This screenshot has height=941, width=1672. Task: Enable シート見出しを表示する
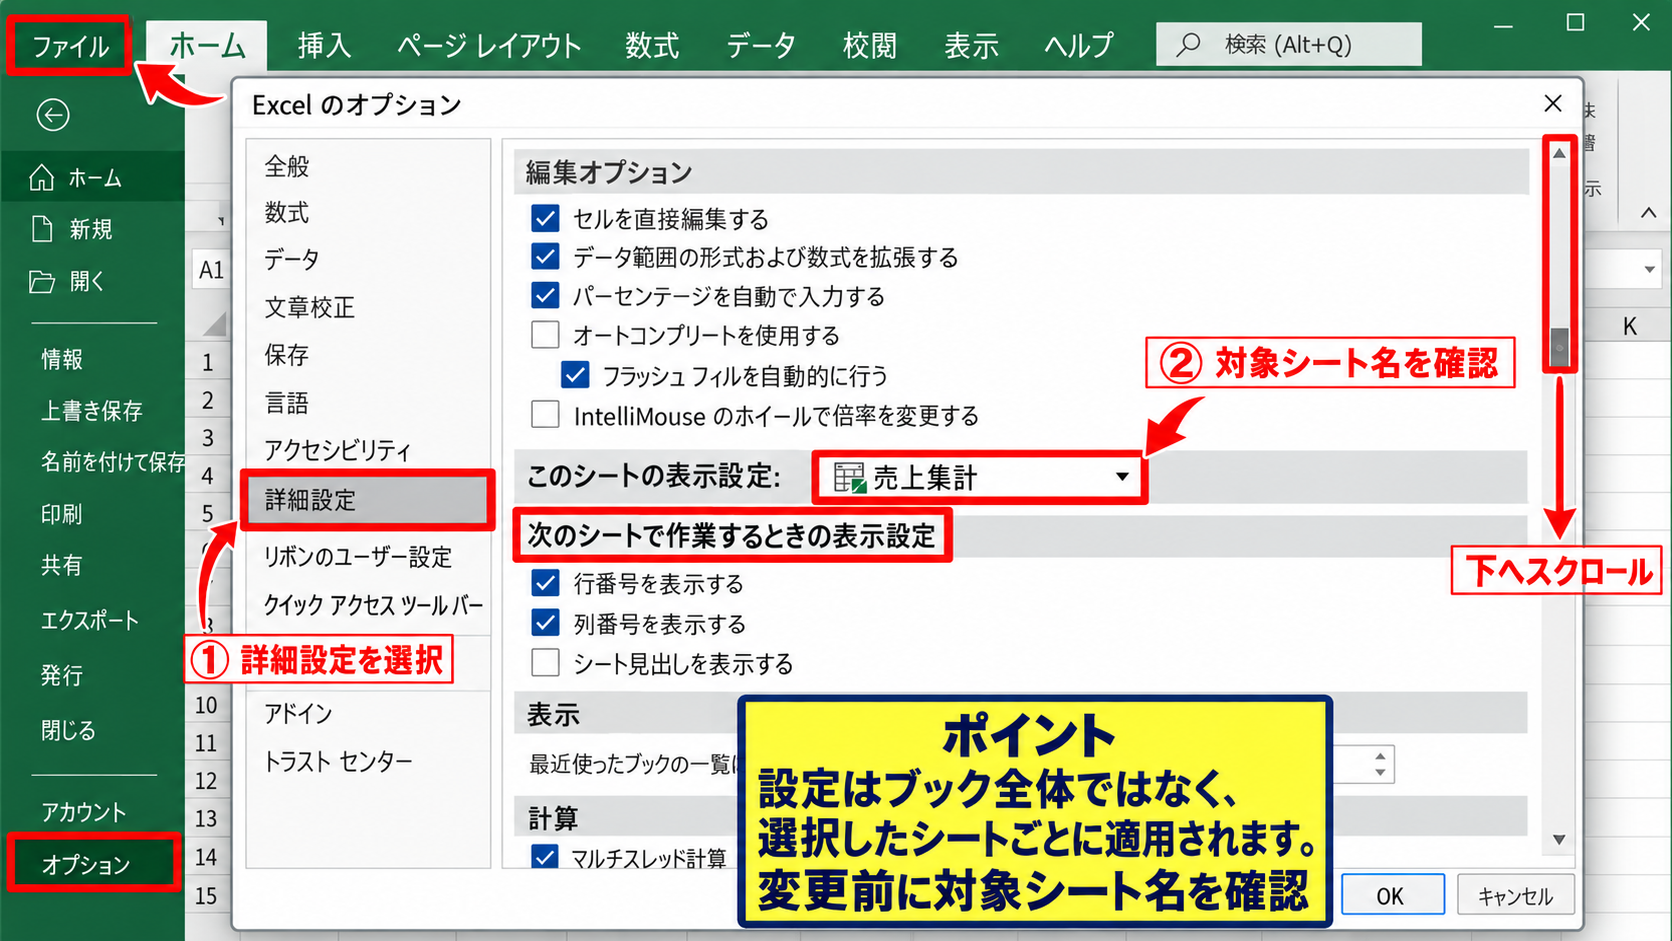pyautogui.click(x=545, y=662)
